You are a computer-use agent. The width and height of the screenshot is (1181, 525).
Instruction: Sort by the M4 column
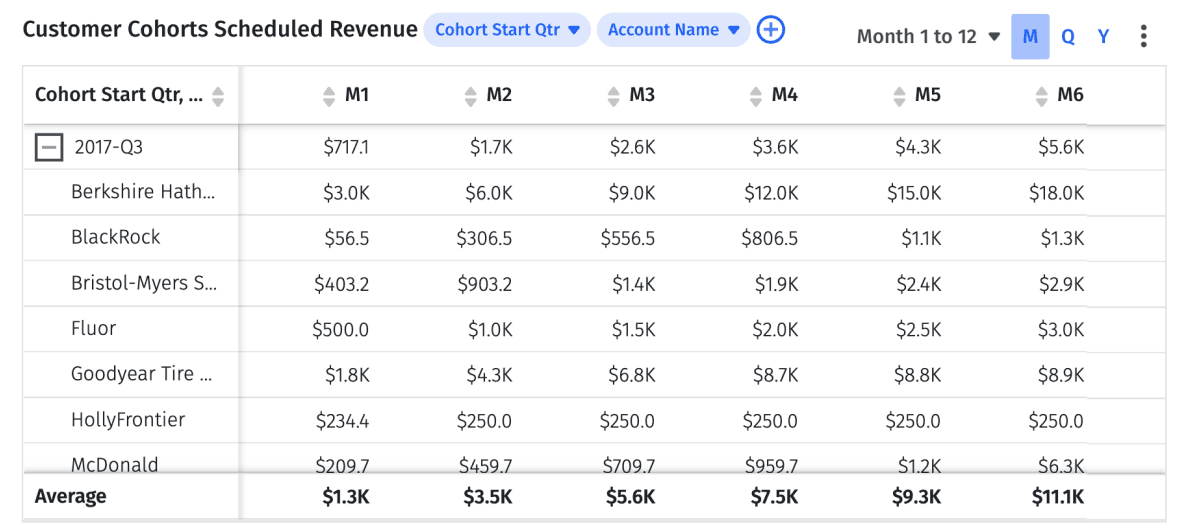[x=756, y=96]
